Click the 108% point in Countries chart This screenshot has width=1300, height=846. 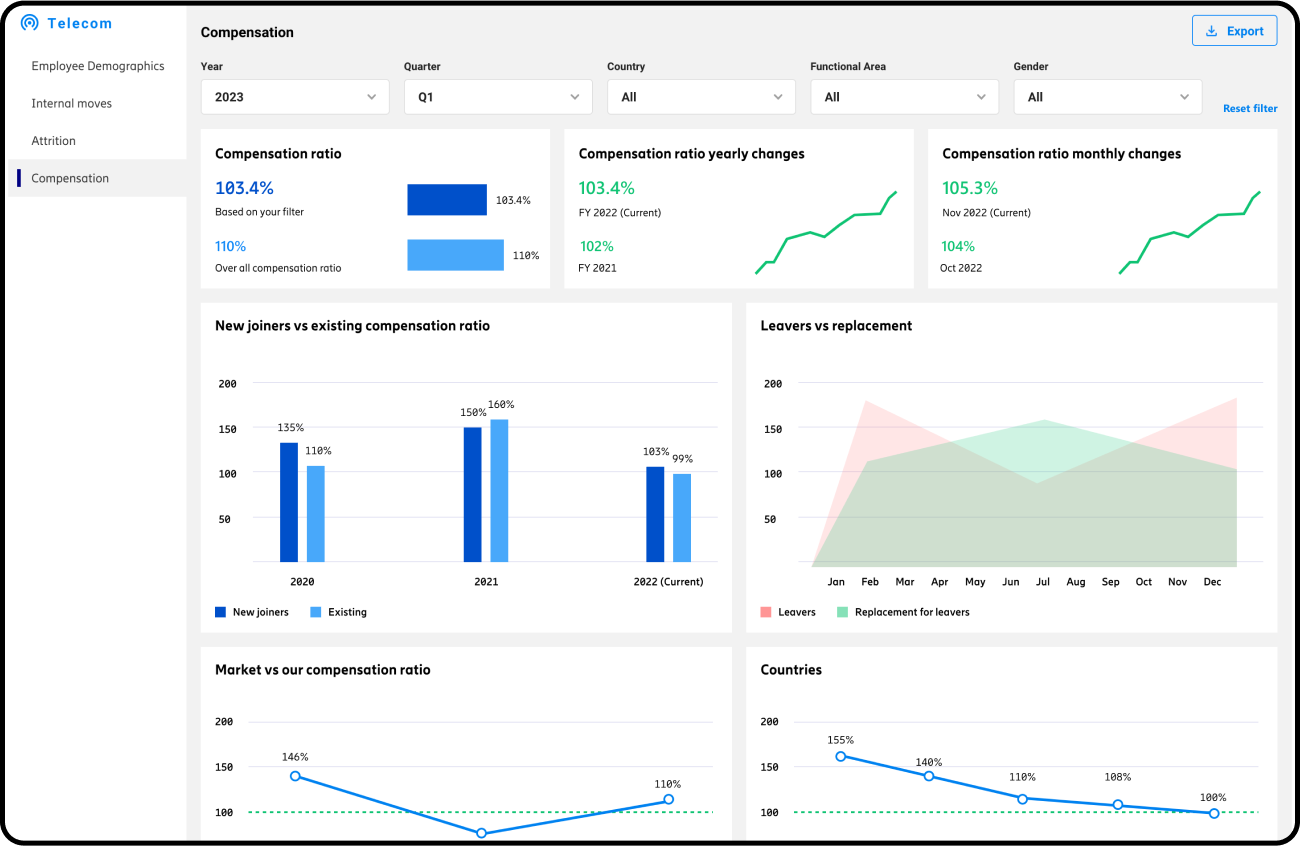(x=1118, y=805)
